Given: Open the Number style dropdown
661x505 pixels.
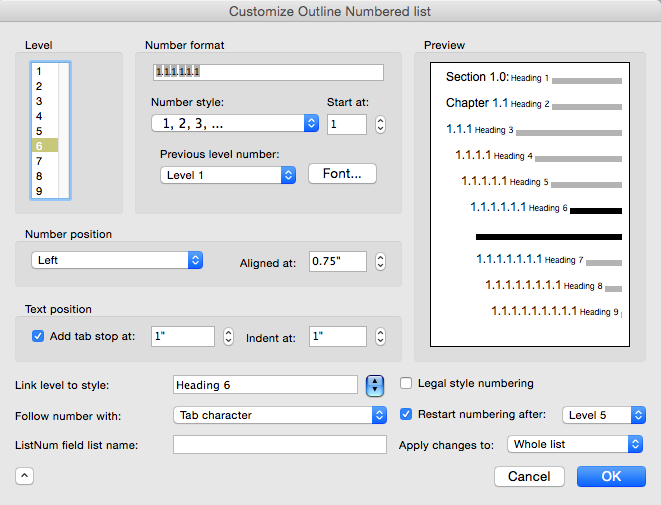Looking at the screenshot, I should (x=235, y=124).
